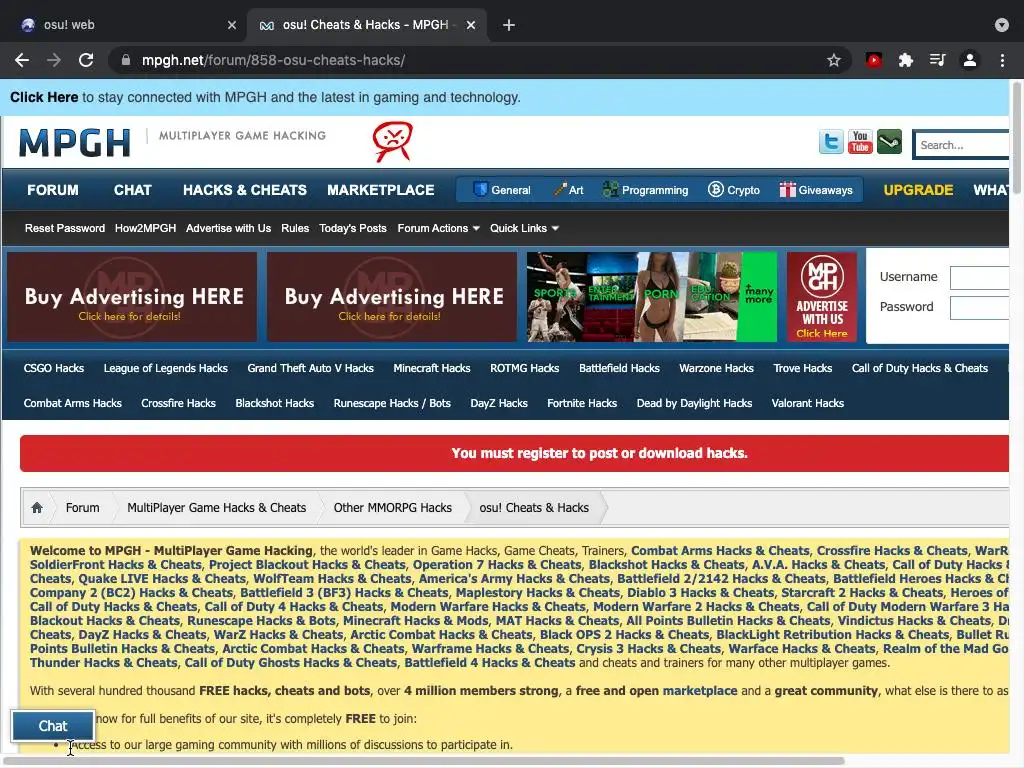Viewport: 1024px width, 768px height.
Task: Open Dead by Daylight Hacks link
Action: [694, 404]
